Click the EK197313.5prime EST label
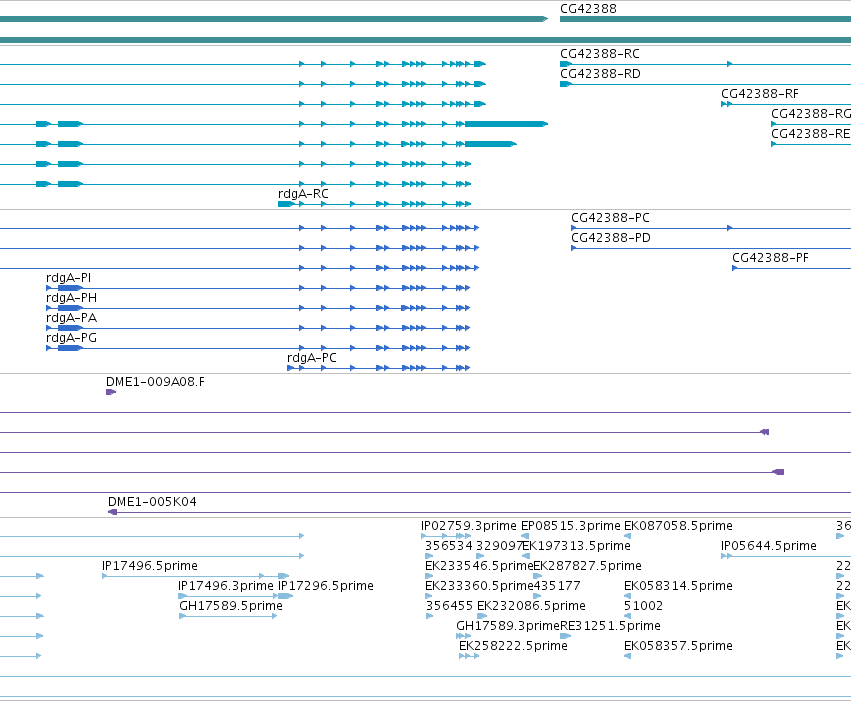Image resolution: width=851 pixels, height=701 pixels. pyautogui.click(x=576, y=546)
